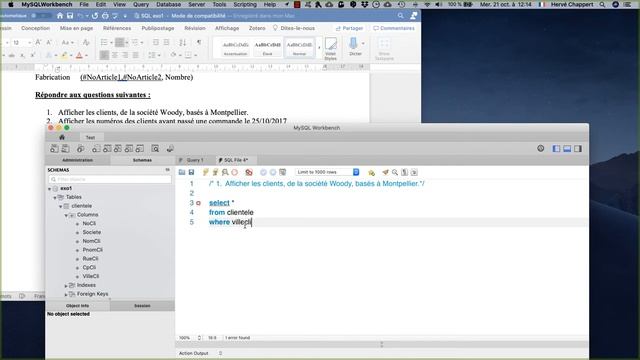
Task: Open zoom level stepper showing 100%
Action: 199,338
